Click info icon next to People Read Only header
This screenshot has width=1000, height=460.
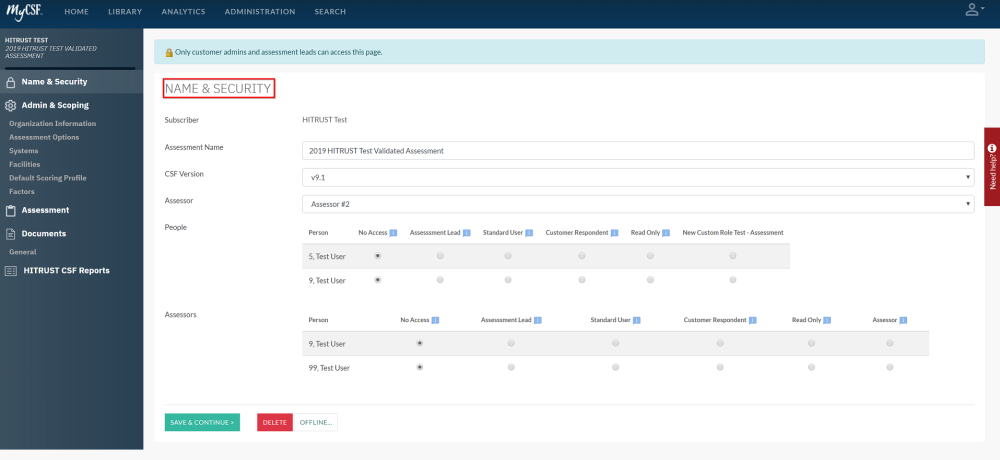[666, 233]
